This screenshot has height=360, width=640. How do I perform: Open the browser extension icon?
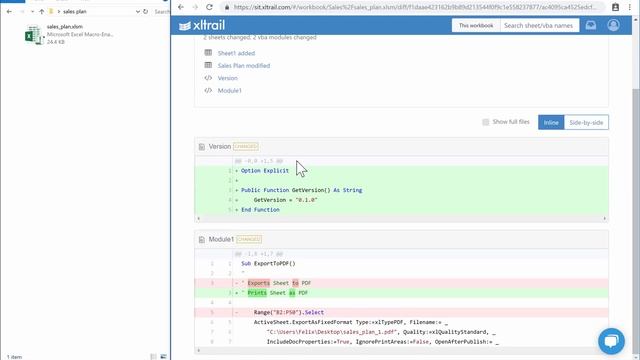[616, 7]
